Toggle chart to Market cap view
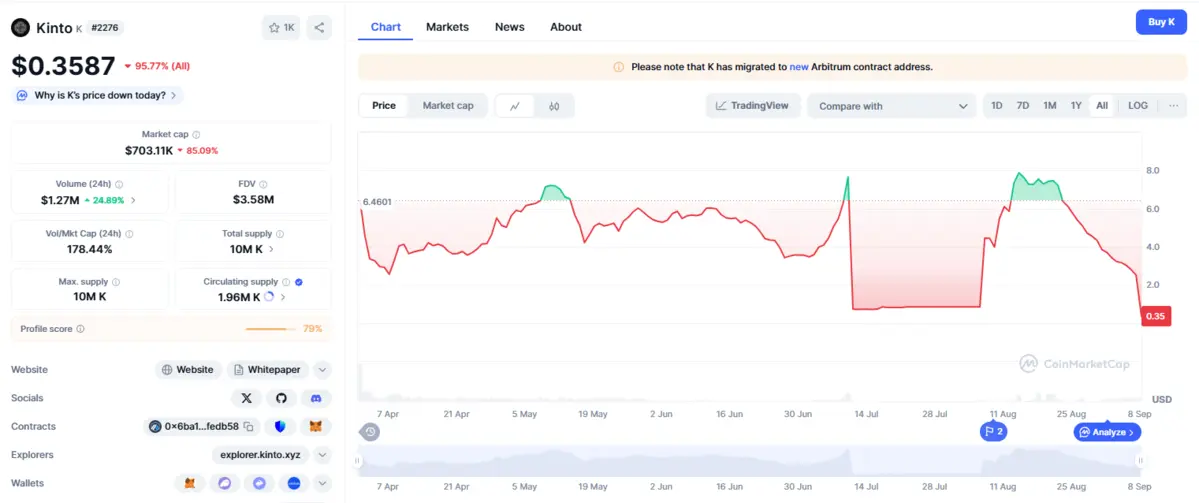 click(447, 106)
